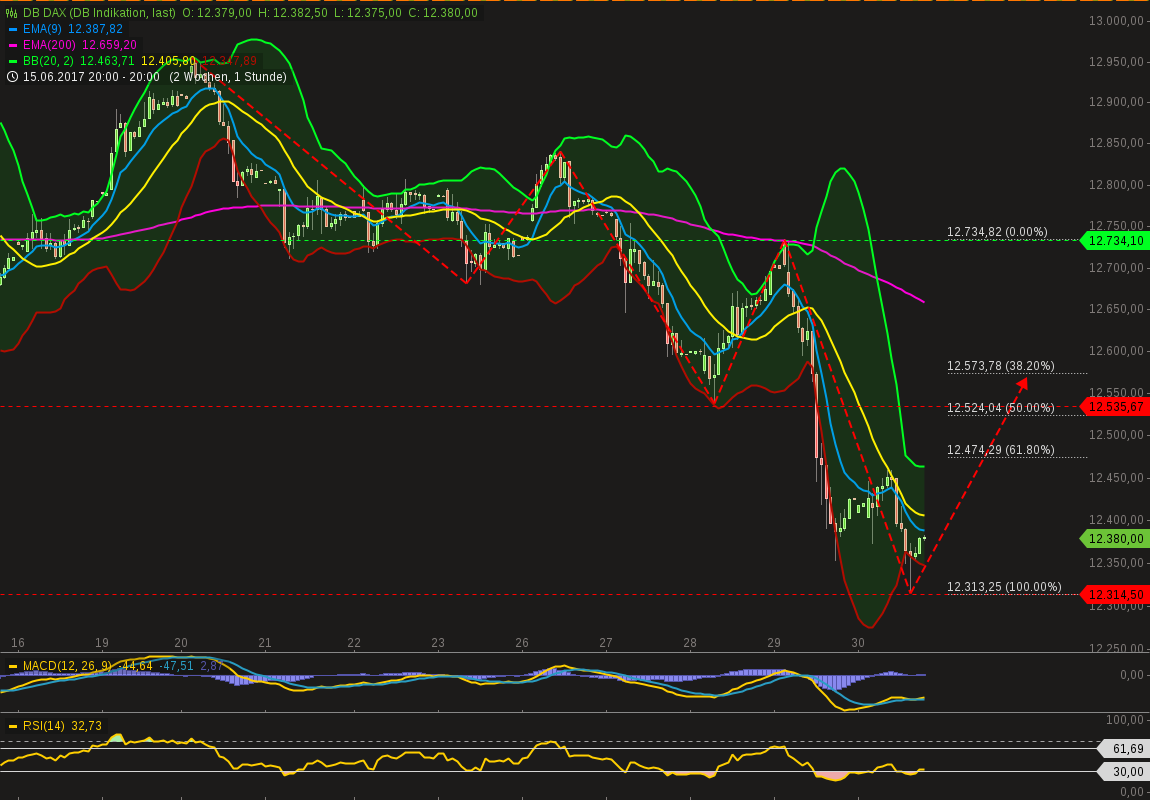The width and height of the screenshot is (1150, 800).
Task: Click Fibonacci label 12.734,82 (0.00%)
Action: point(997,232)
